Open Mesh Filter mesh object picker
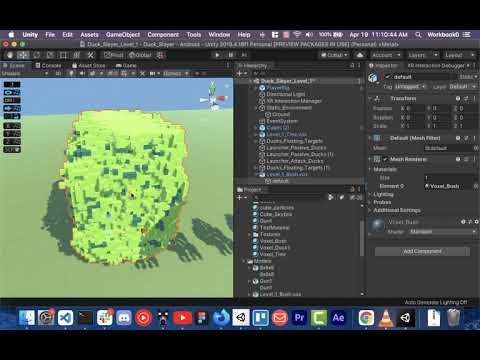Screen dimensions: 480x360 point(476,148)
